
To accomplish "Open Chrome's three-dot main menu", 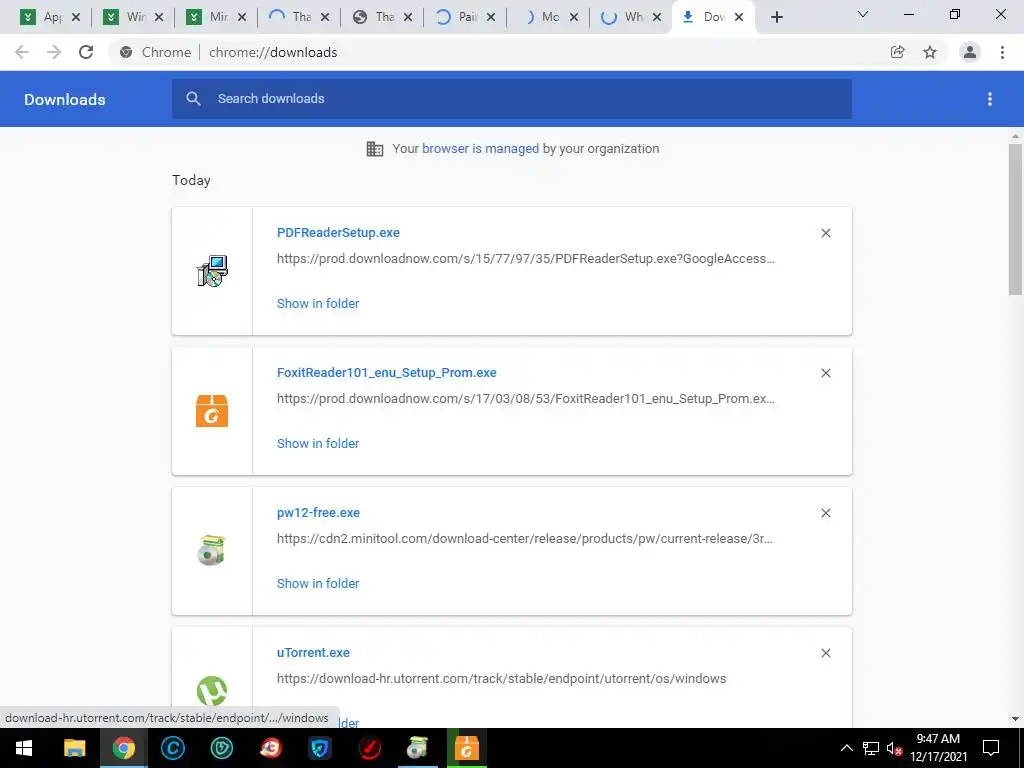I will click(1002, 52).
